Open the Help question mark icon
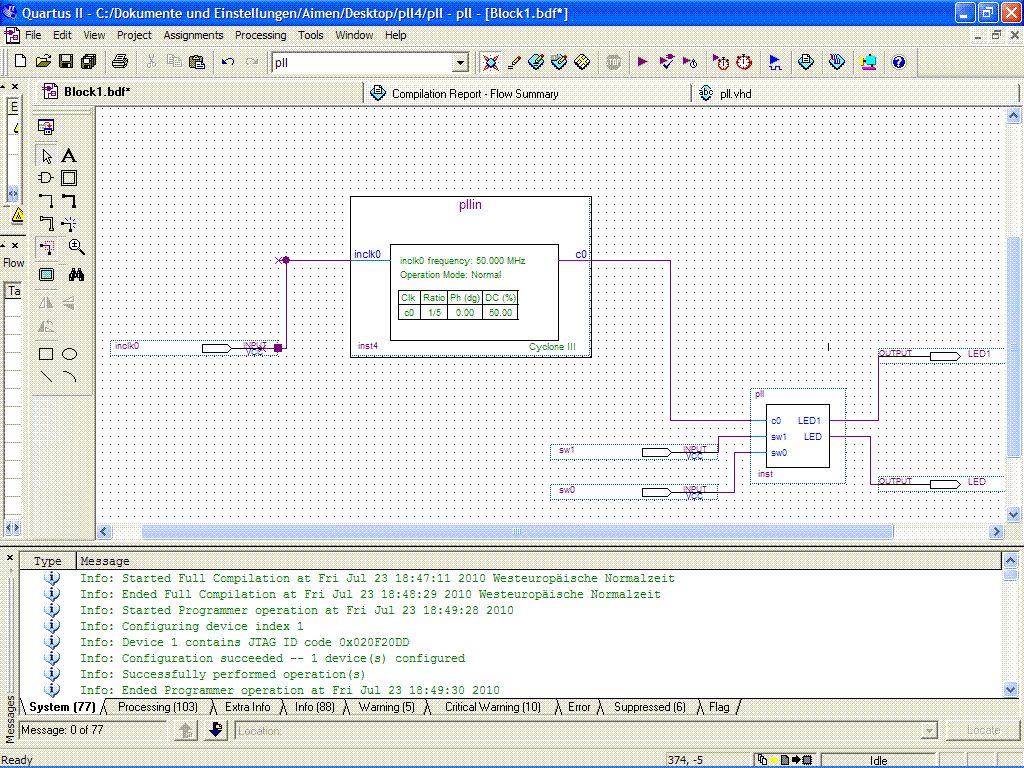This screenshot has height=768, width=1024. [x=898, y=62]
